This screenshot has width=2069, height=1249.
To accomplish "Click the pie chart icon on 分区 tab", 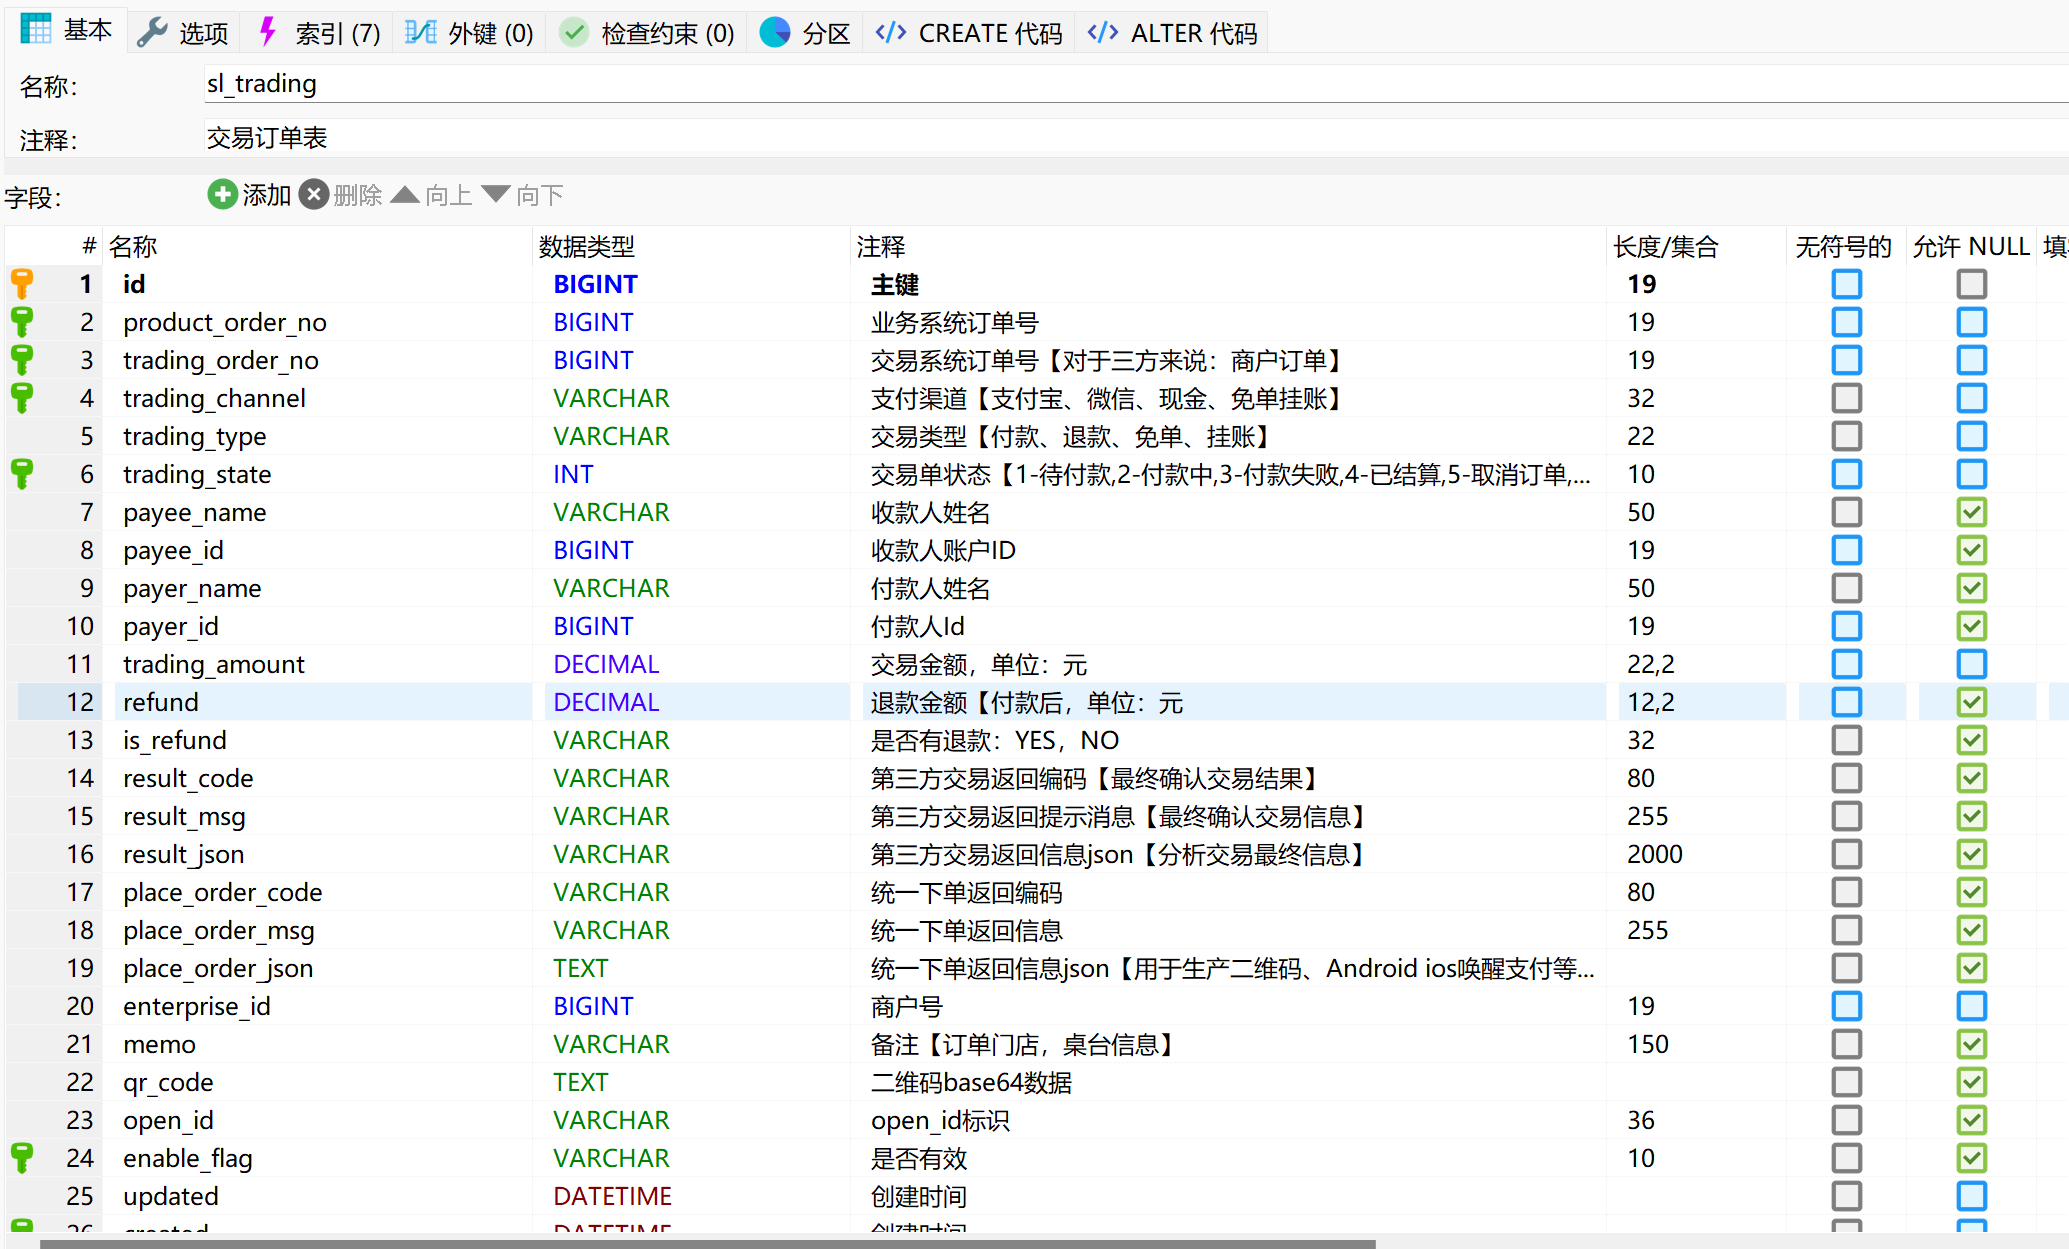I will 775,33.
